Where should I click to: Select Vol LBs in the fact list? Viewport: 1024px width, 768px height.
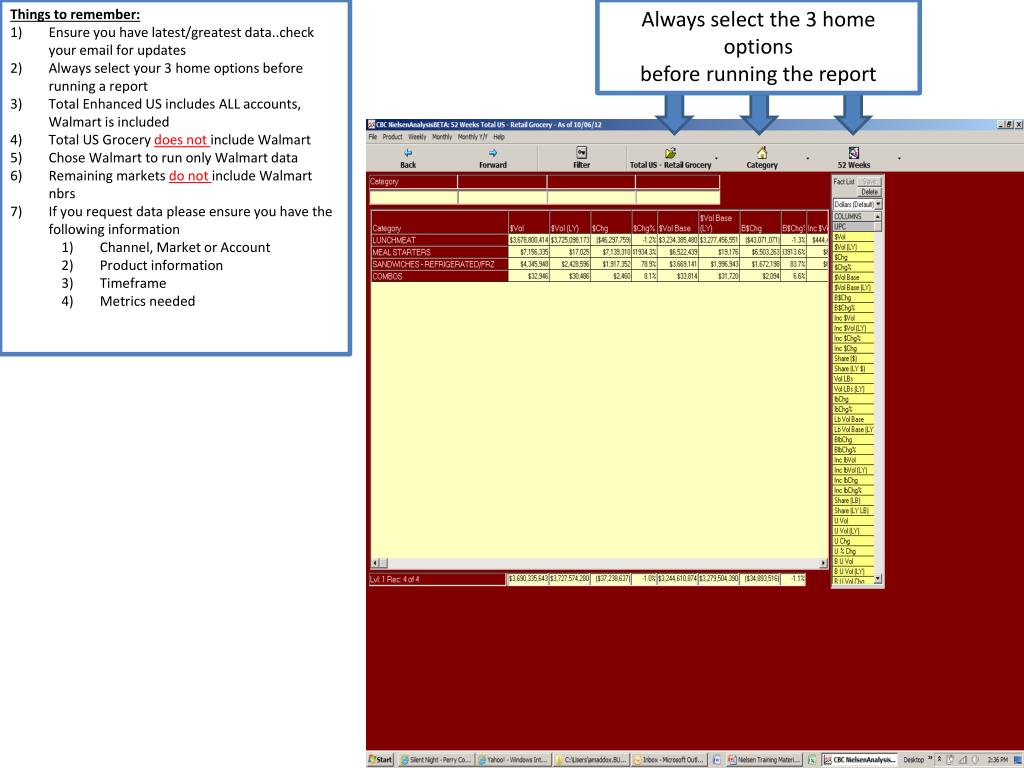tap(853, 379)
